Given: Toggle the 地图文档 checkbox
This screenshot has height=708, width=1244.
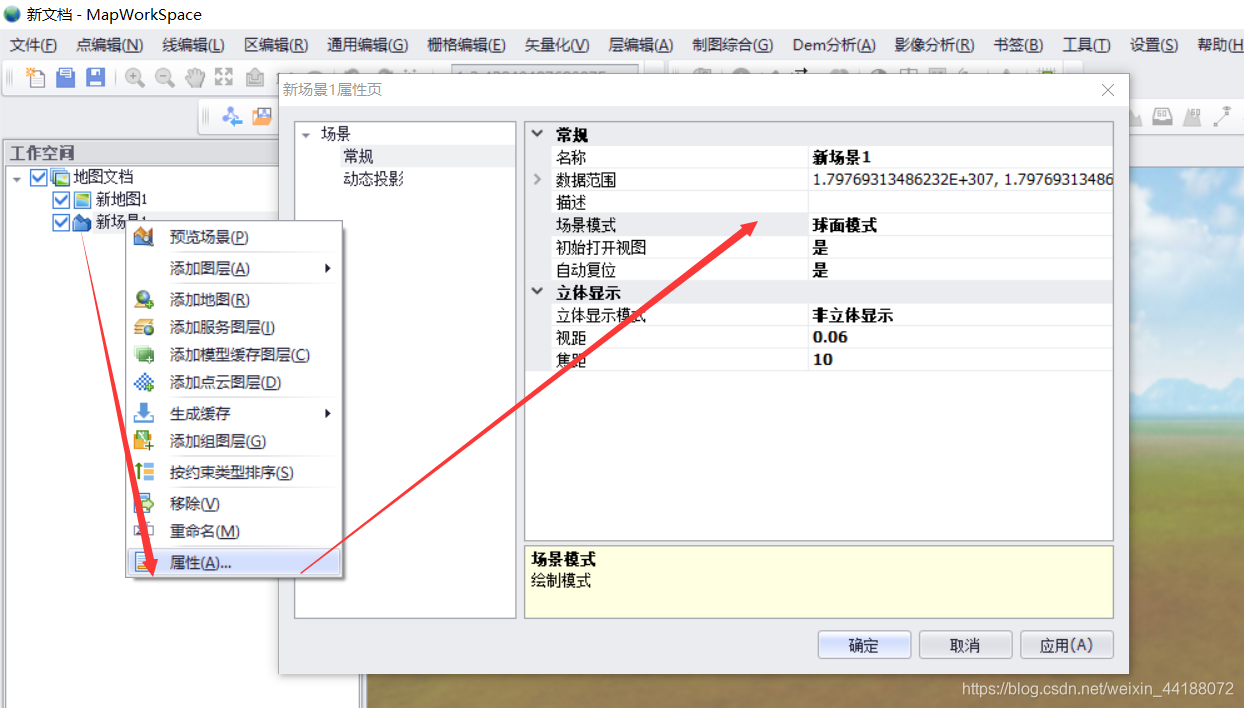Looking at the screenshot, I should coord(39,177).
